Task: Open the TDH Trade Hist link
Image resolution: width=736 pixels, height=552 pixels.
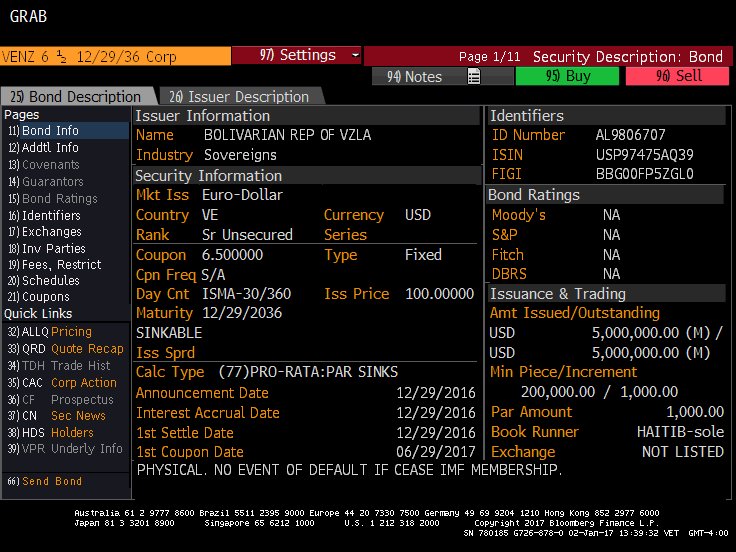Action: coord(59,366)
